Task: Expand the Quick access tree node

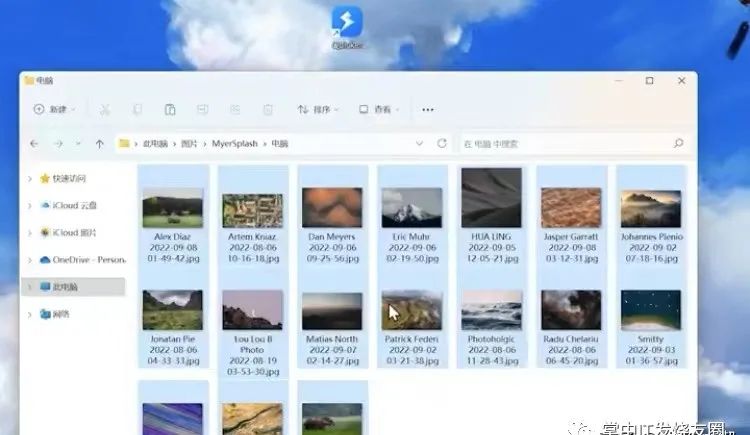Action: pos(30,179)
